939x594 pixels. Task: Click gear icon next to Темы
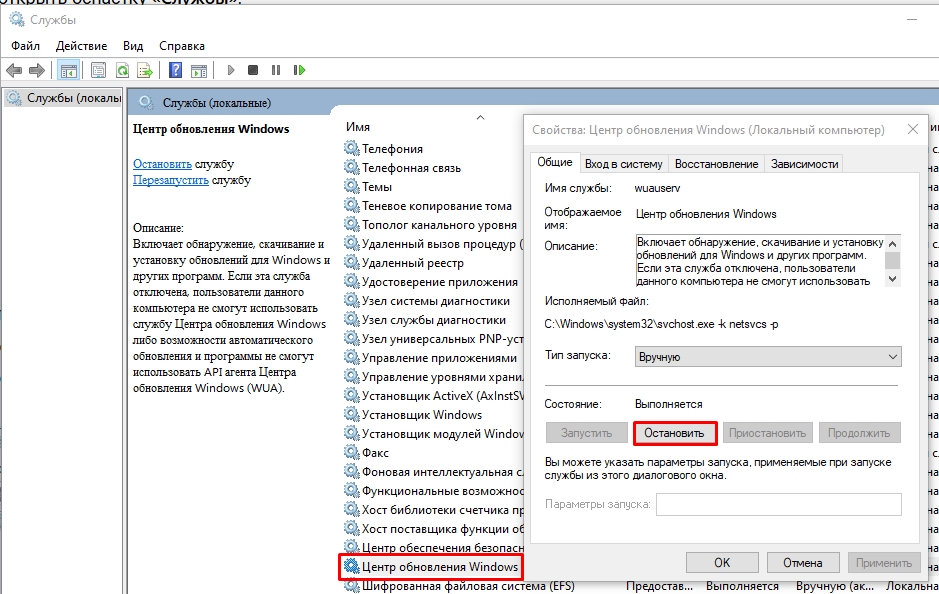point(352,186)
